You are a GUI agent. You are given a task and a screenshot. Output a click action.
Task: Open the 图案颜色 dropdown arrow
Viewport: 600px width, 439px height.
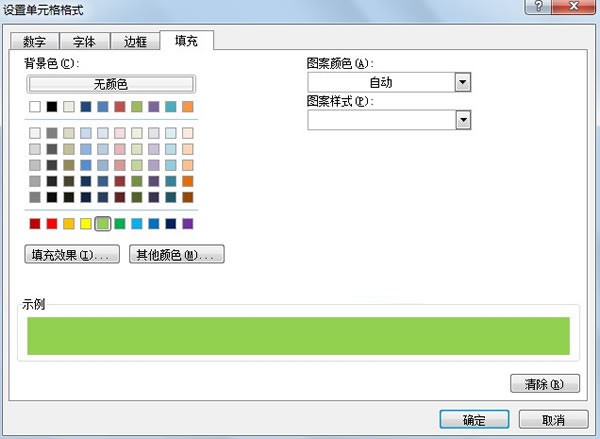coord(463,82)
